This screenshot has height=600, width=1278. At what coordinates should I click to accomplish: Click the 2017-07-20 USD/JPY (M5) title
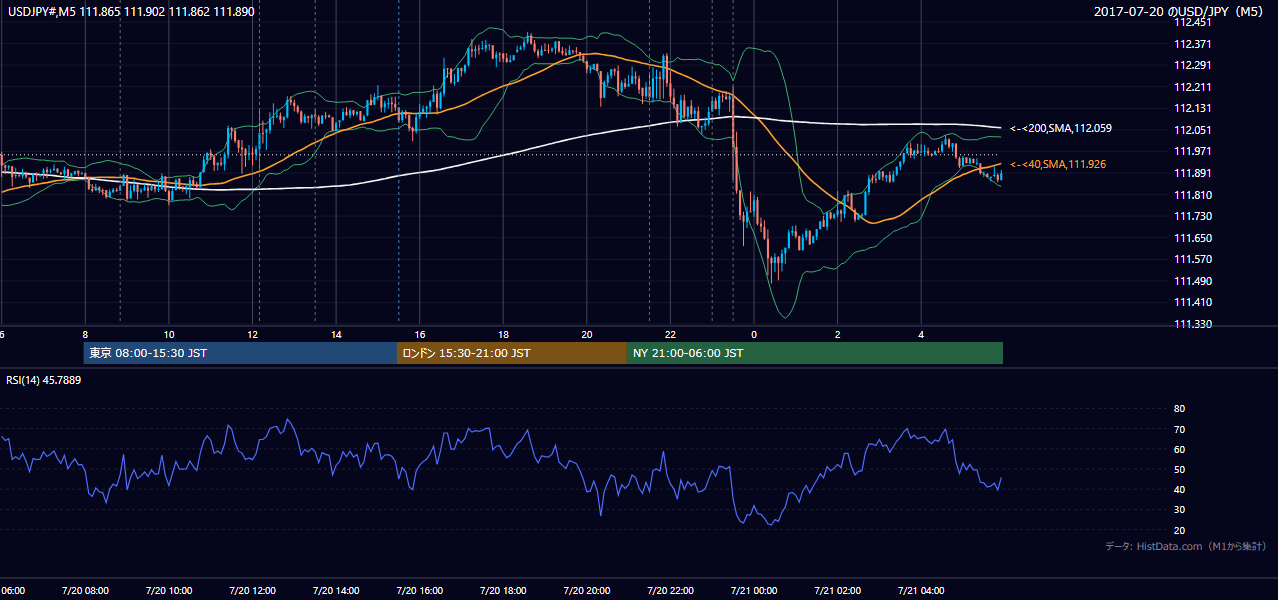(1180, 11)
